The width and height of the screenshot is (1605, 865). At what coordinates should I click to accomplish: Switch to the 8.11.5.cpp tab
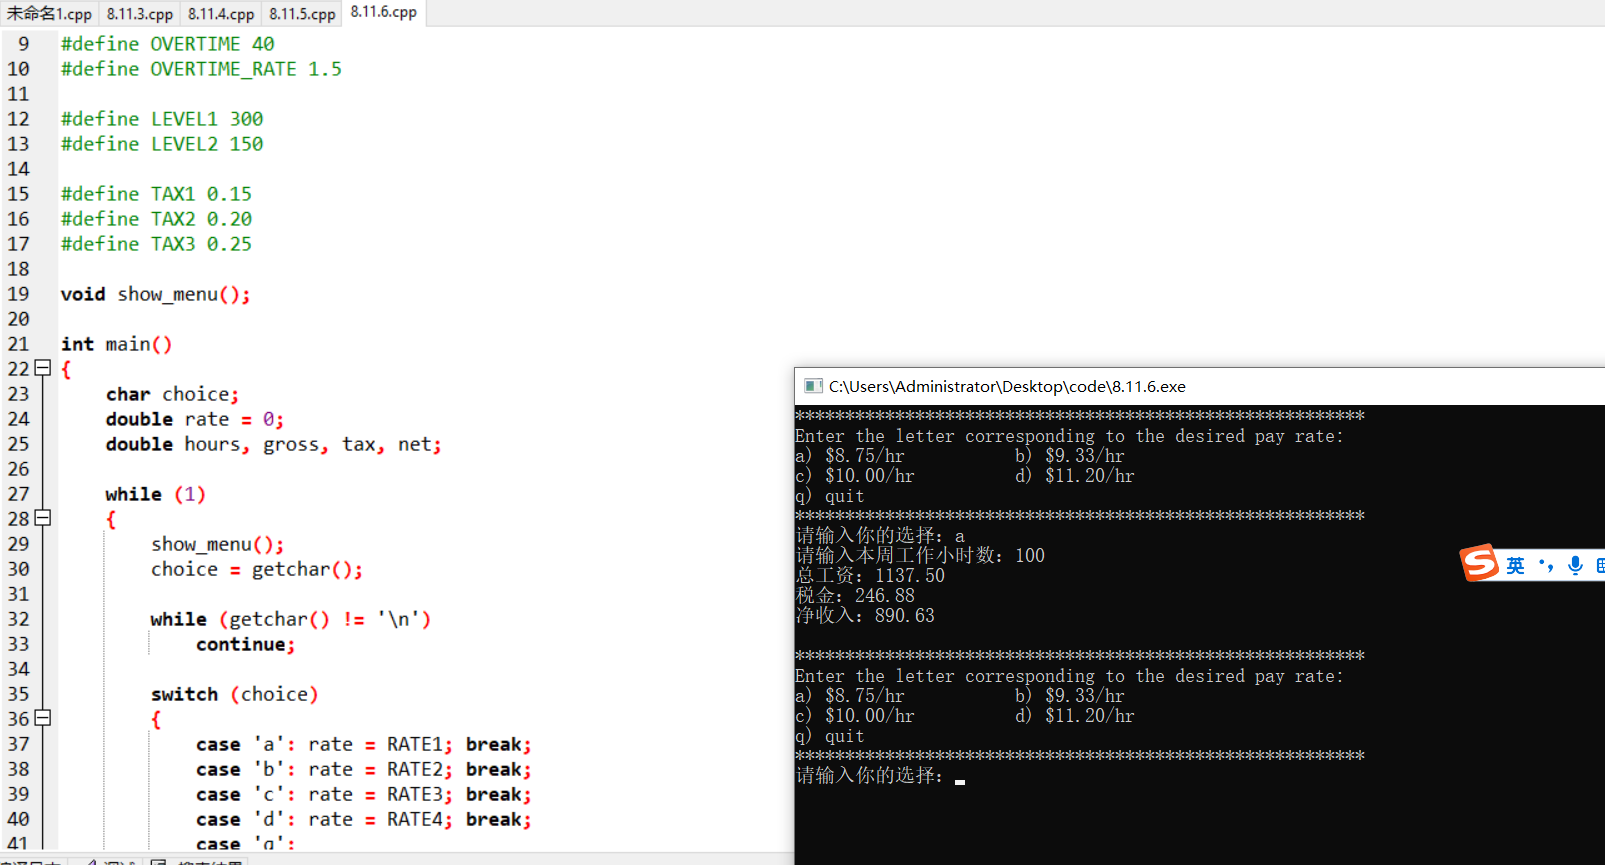pyautogui.click(x=302, y=14)
